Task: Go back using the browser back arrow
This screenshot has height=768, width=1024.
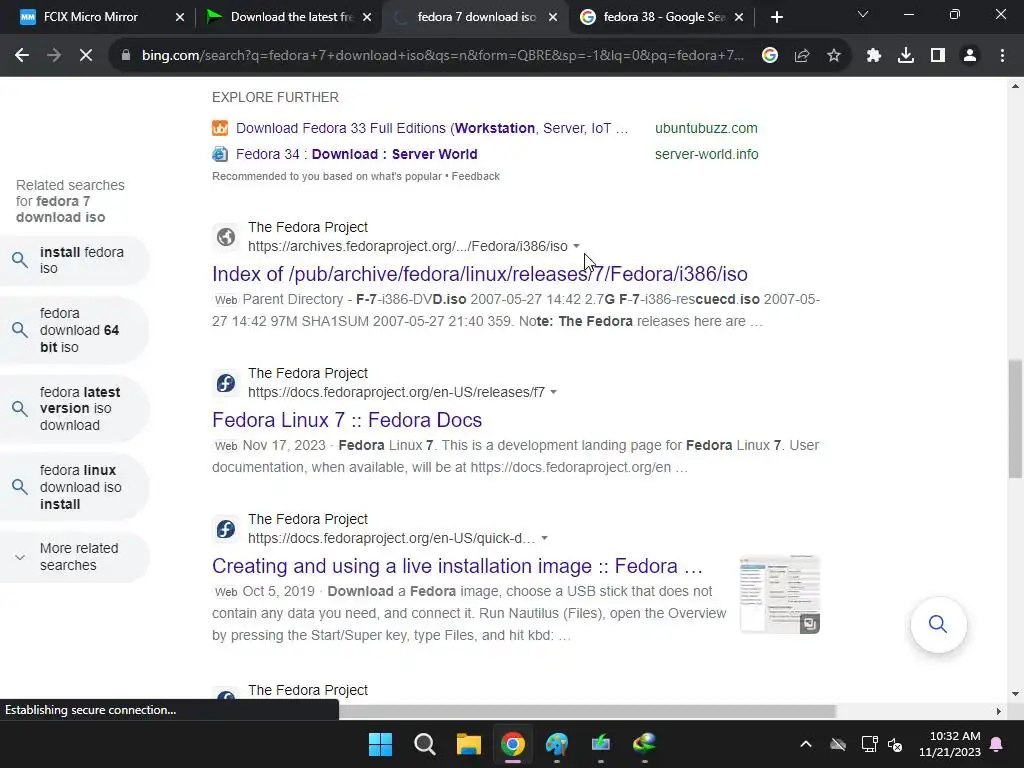Action: [x=22, y=56]
